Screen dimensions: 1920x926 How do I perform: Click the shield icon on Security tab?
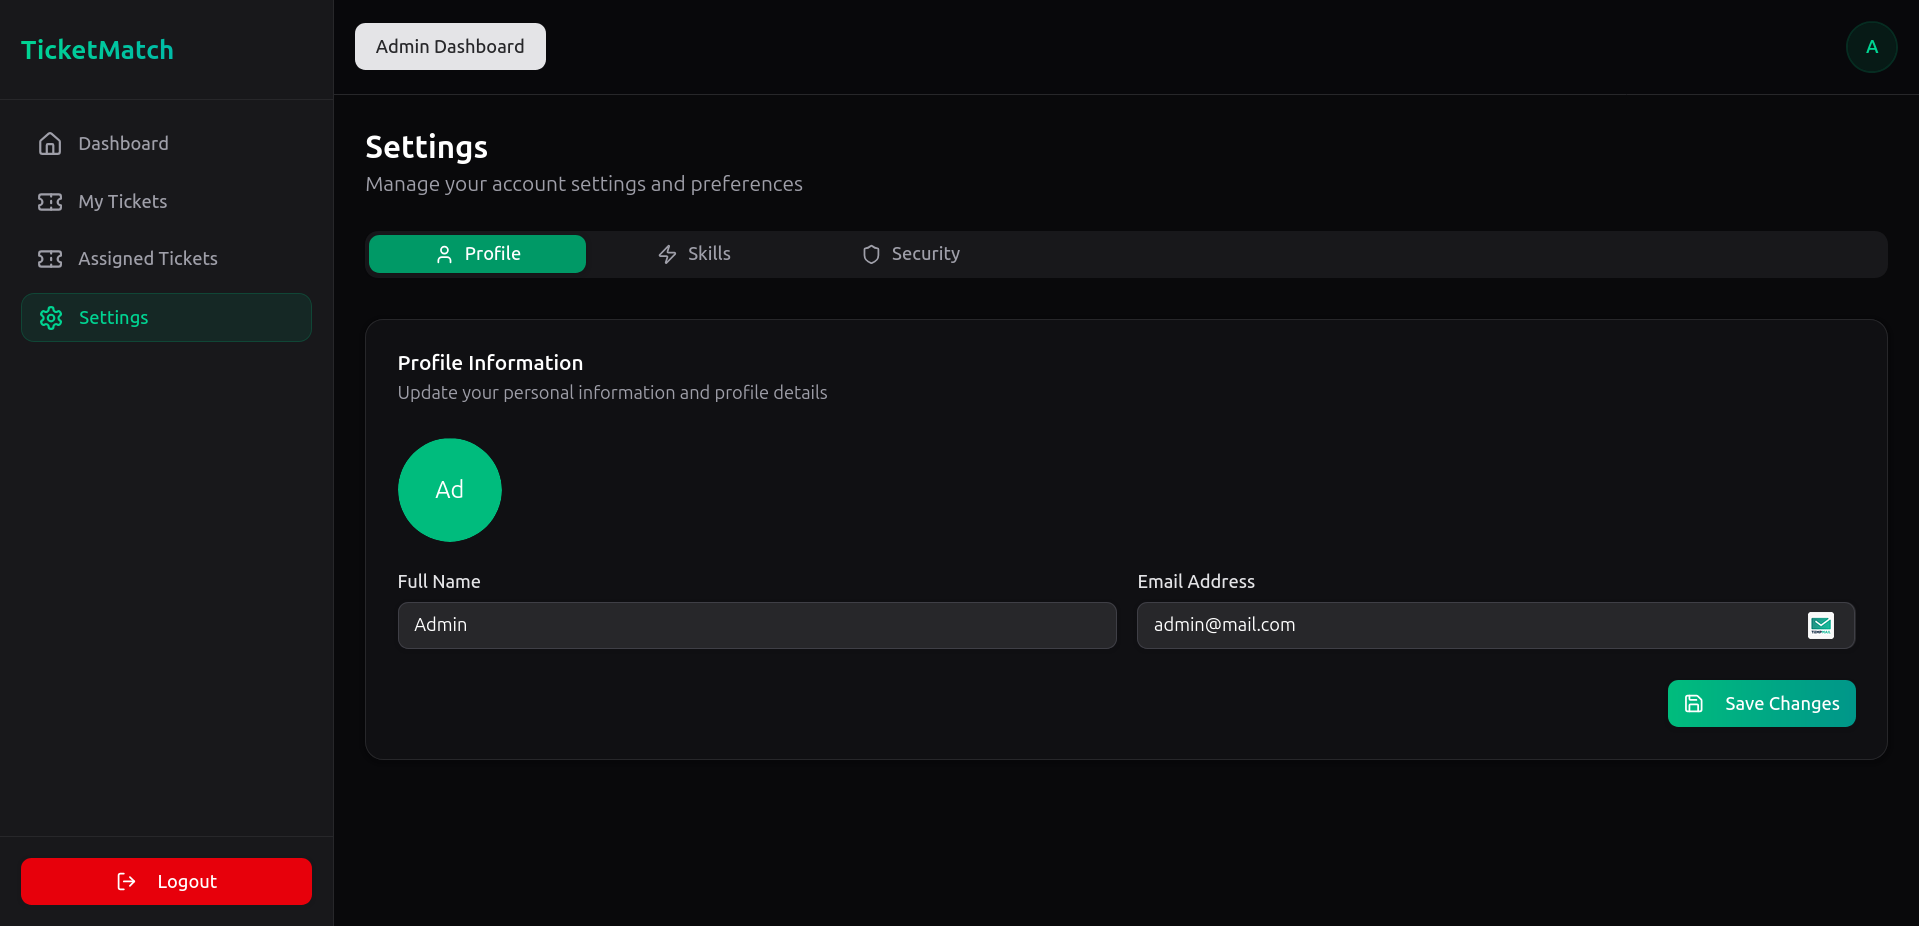(871, 254)
